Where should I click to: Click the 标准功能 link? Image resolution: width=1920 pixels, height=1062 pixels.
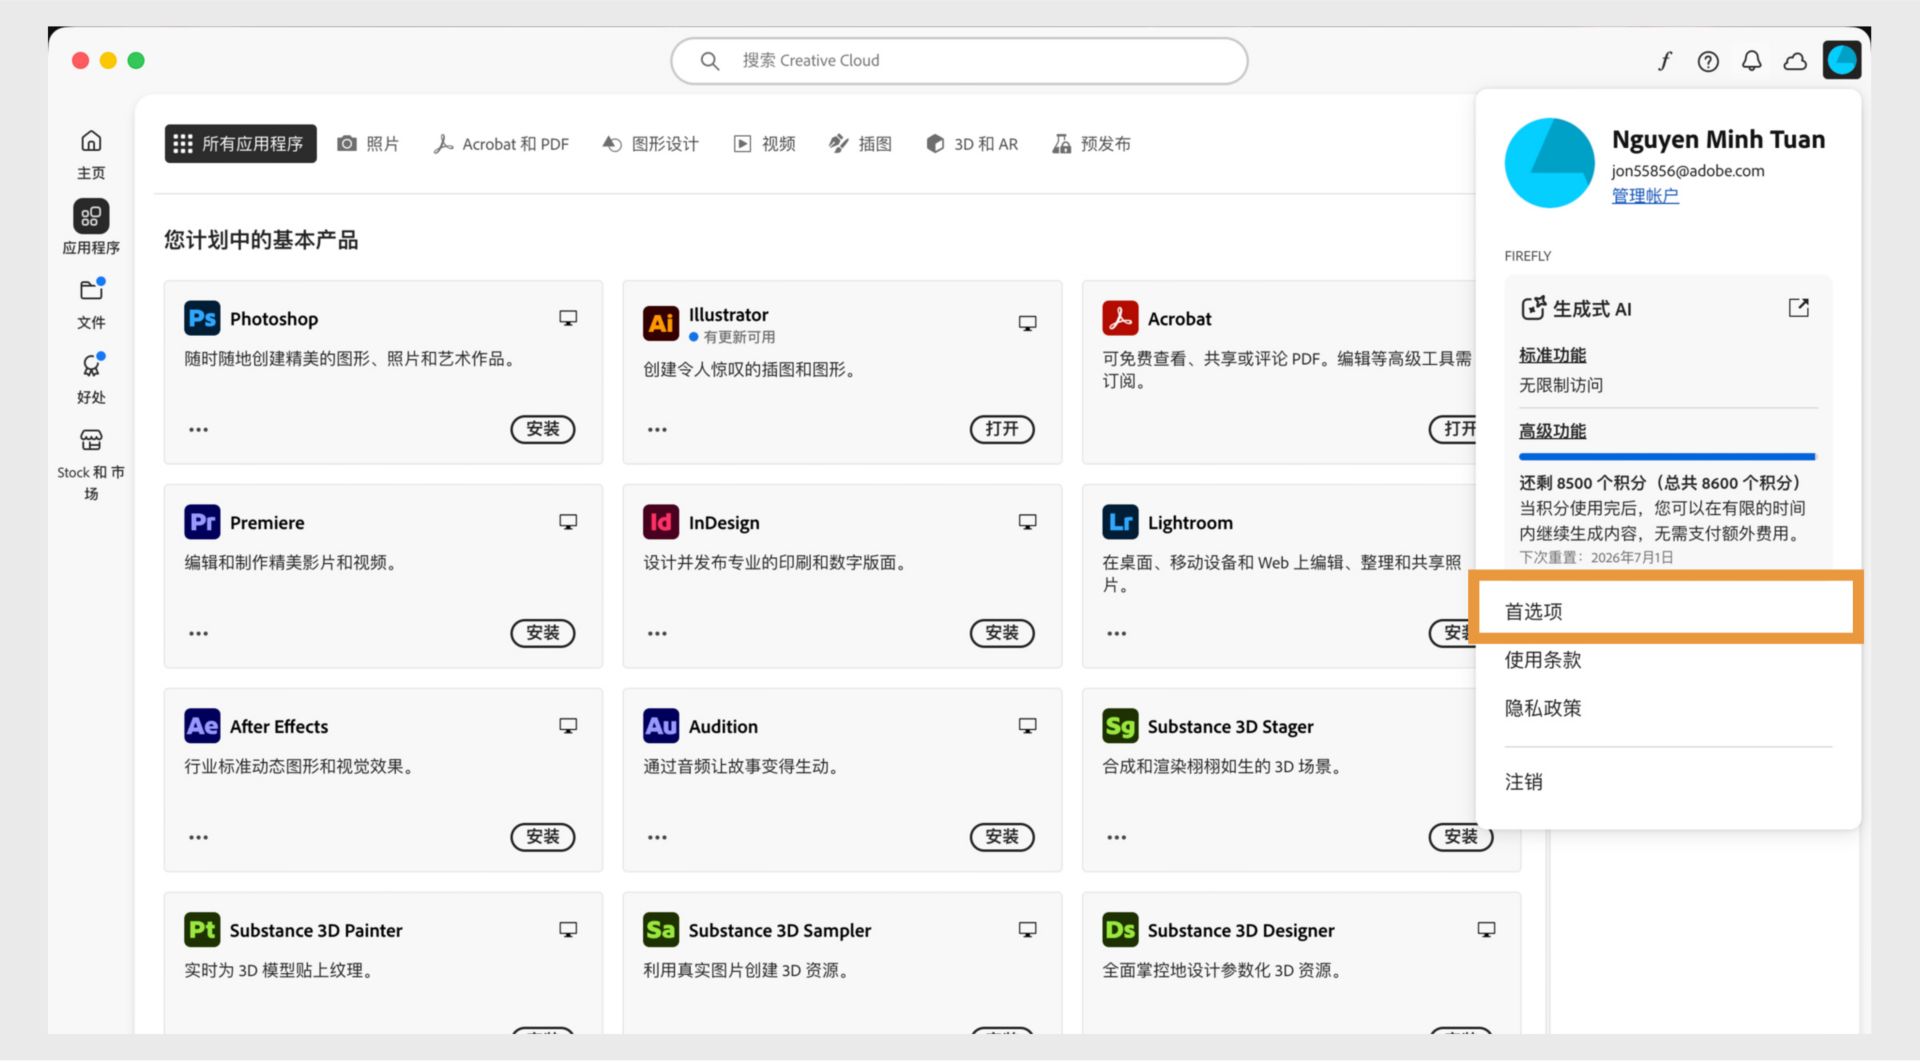(x=1552, y=355)
